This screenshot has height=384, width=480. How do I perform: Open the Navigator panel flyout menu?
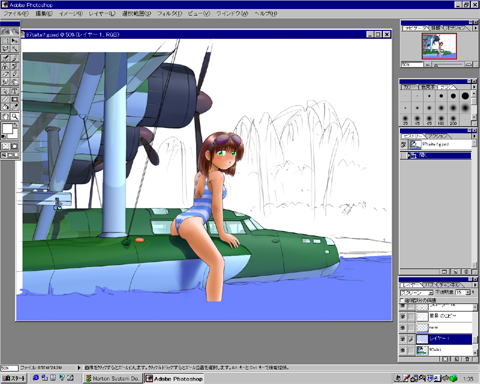coord(475,29)
